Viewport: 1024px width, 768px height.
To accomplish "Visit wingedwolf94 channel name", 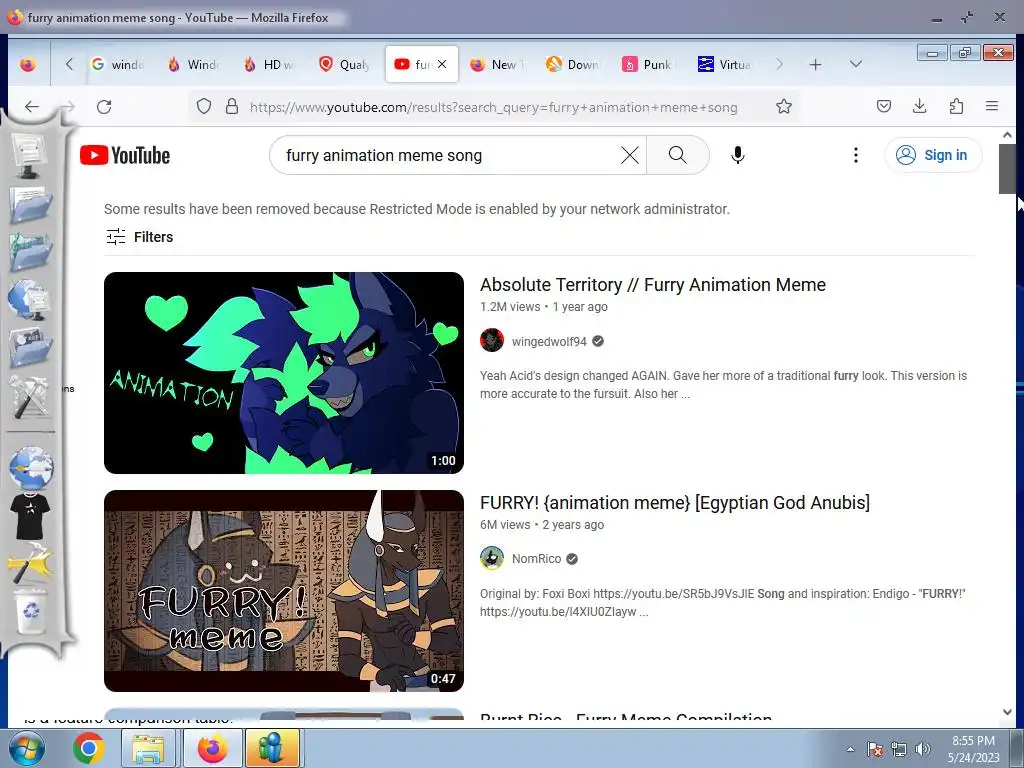I will point(549,341).
